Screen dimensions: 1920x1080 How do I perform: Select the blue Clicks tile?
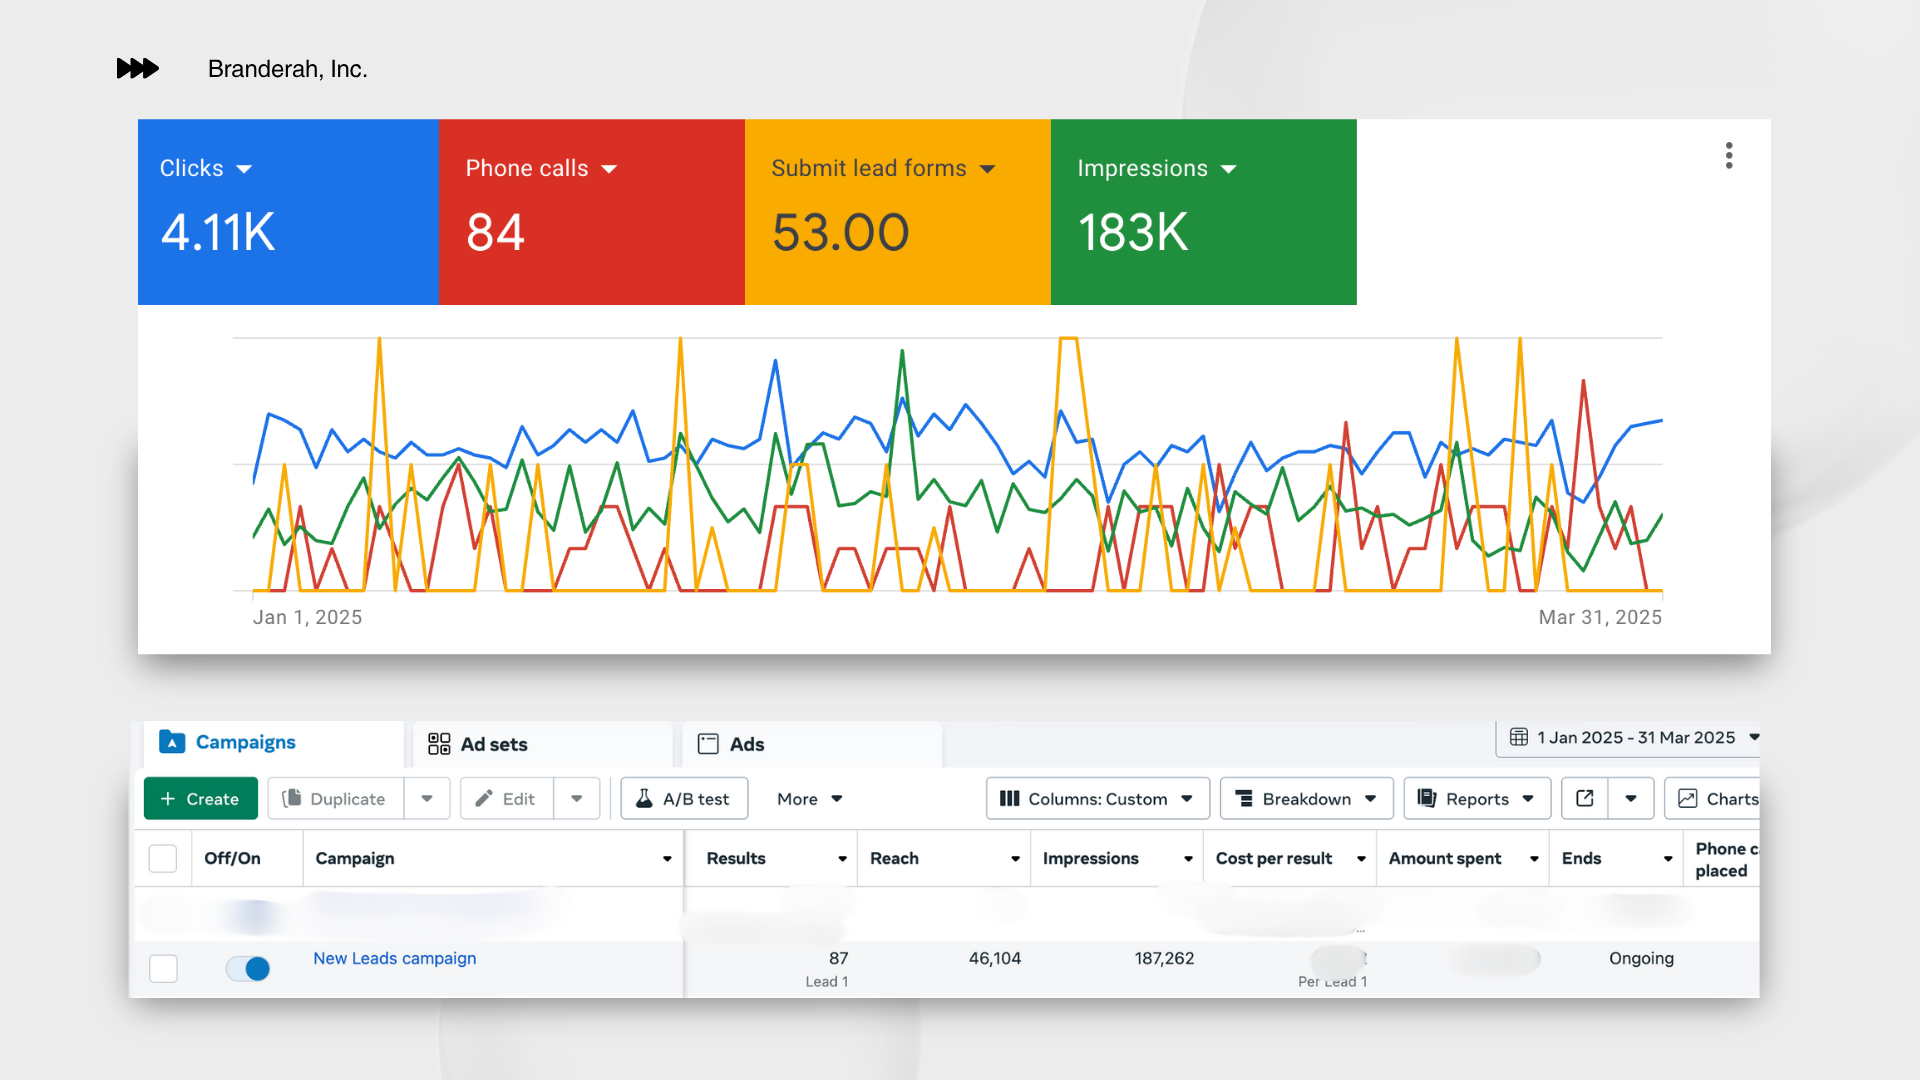point(288,212)
